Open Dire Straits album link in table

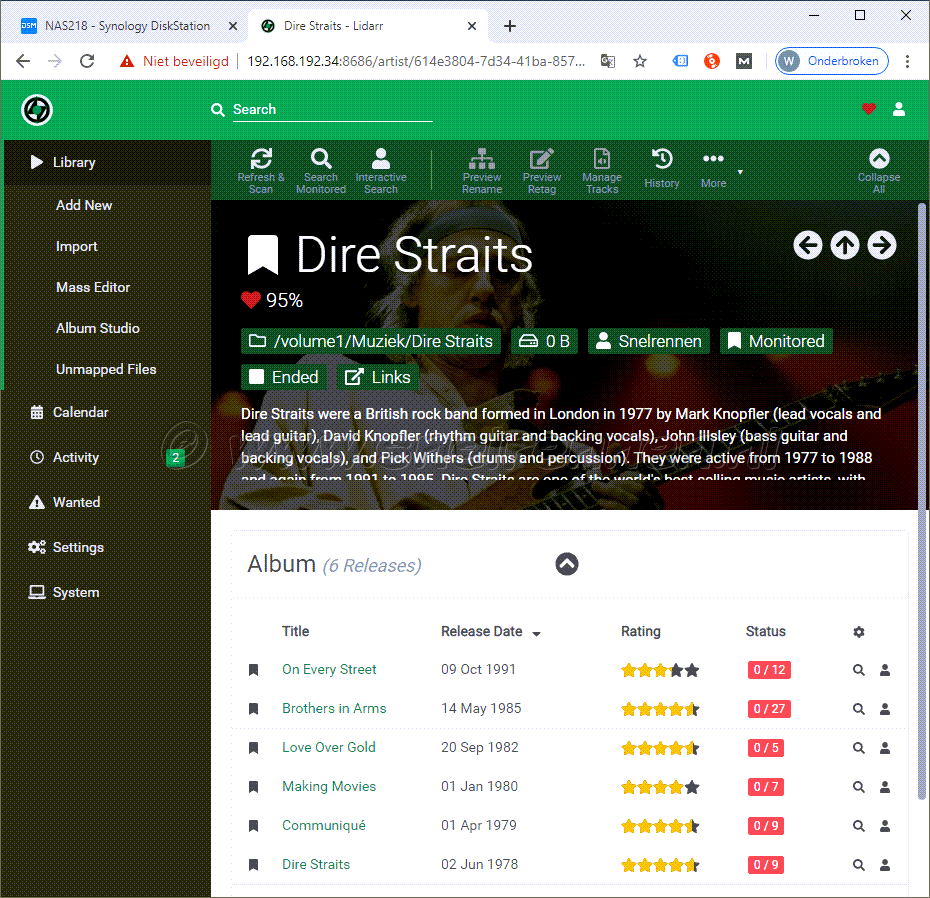tap(316, 865)
